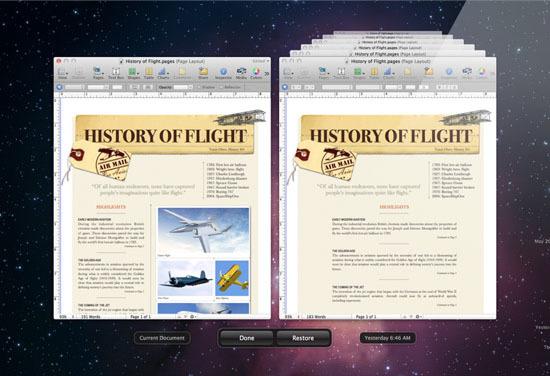Click Comment icon in current document toolbar
Image resolution: width=550 pixels, height=376 pixels.
(182, 73)
